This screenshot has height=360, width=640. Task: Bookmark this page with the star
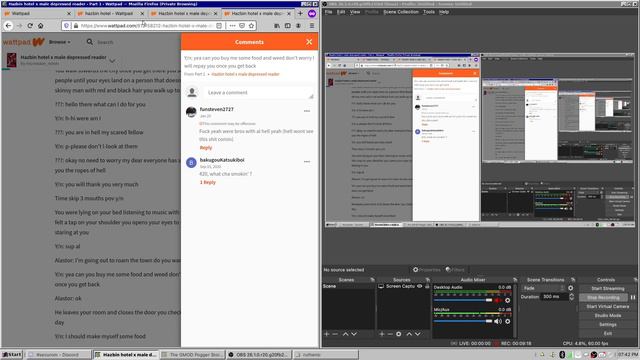(251, 25)
